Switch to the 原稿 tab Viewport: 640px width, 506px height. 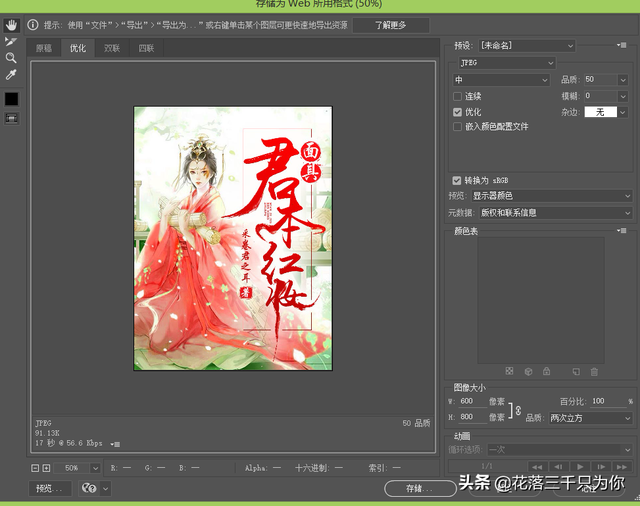coord(44,48)
